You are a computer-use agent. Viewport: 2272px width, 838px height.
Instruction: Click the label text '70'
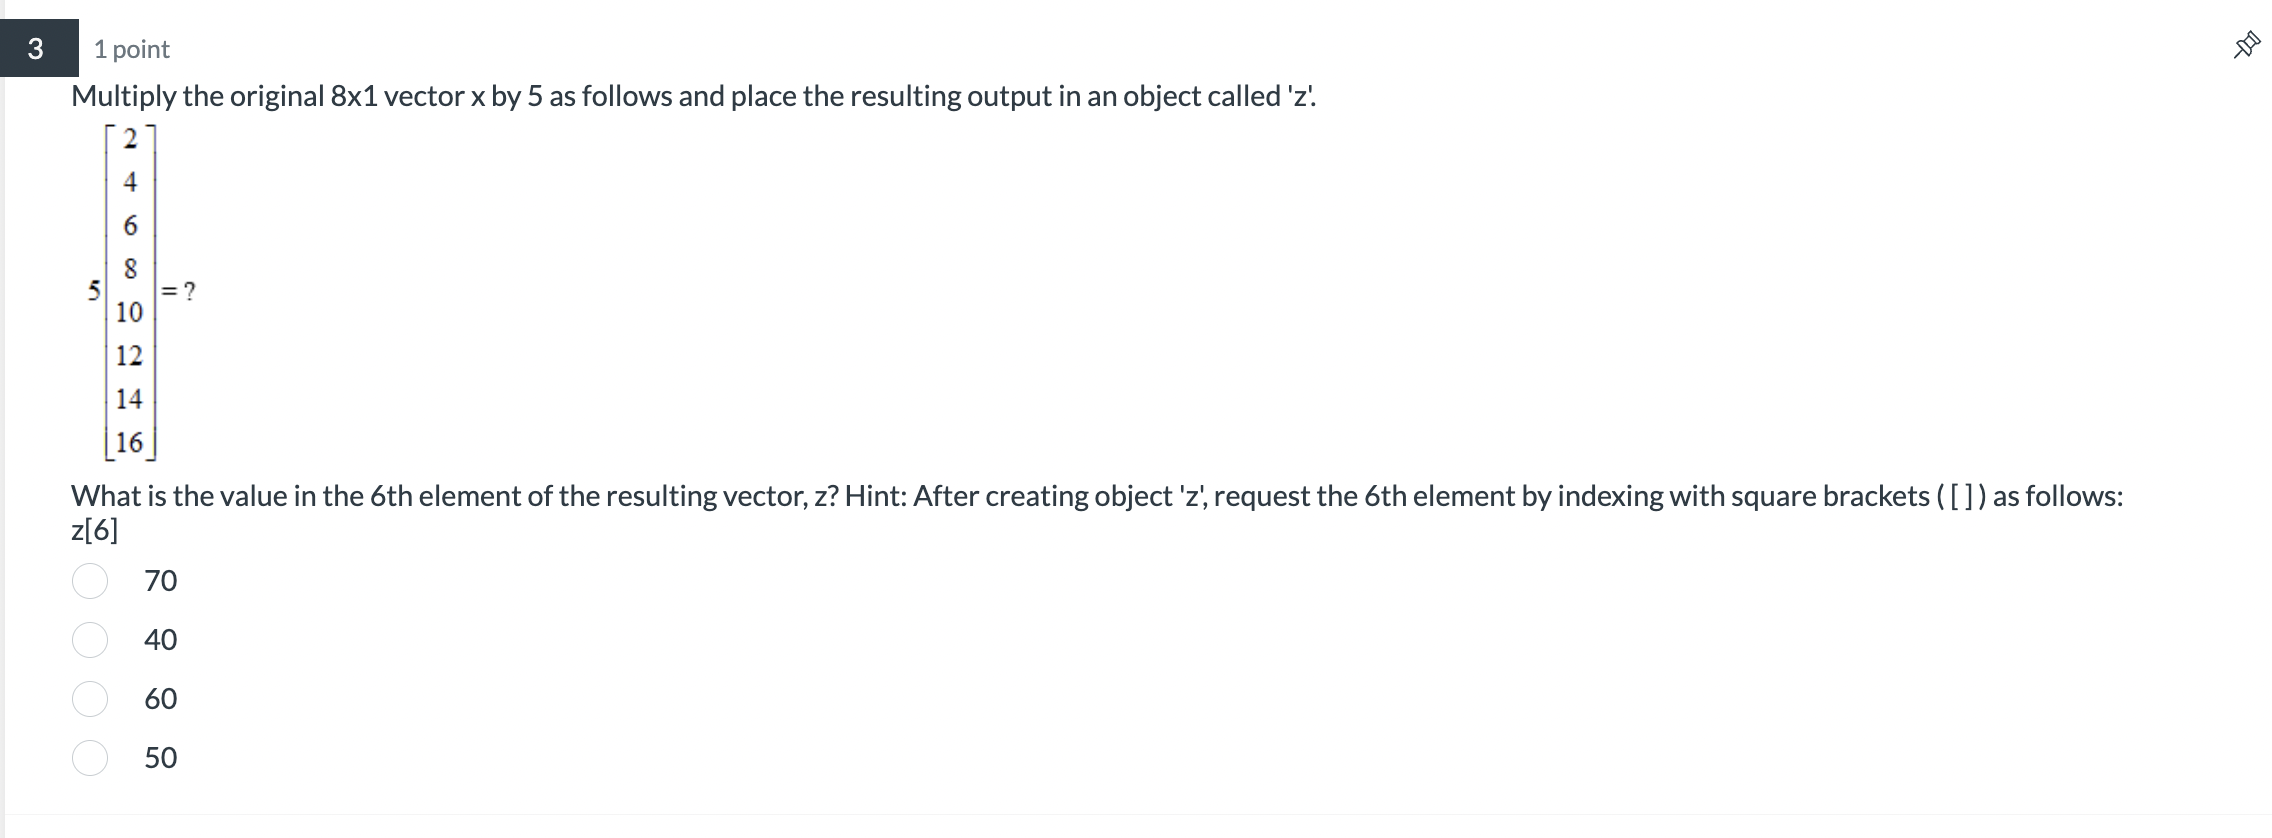(x=162, y=580)
